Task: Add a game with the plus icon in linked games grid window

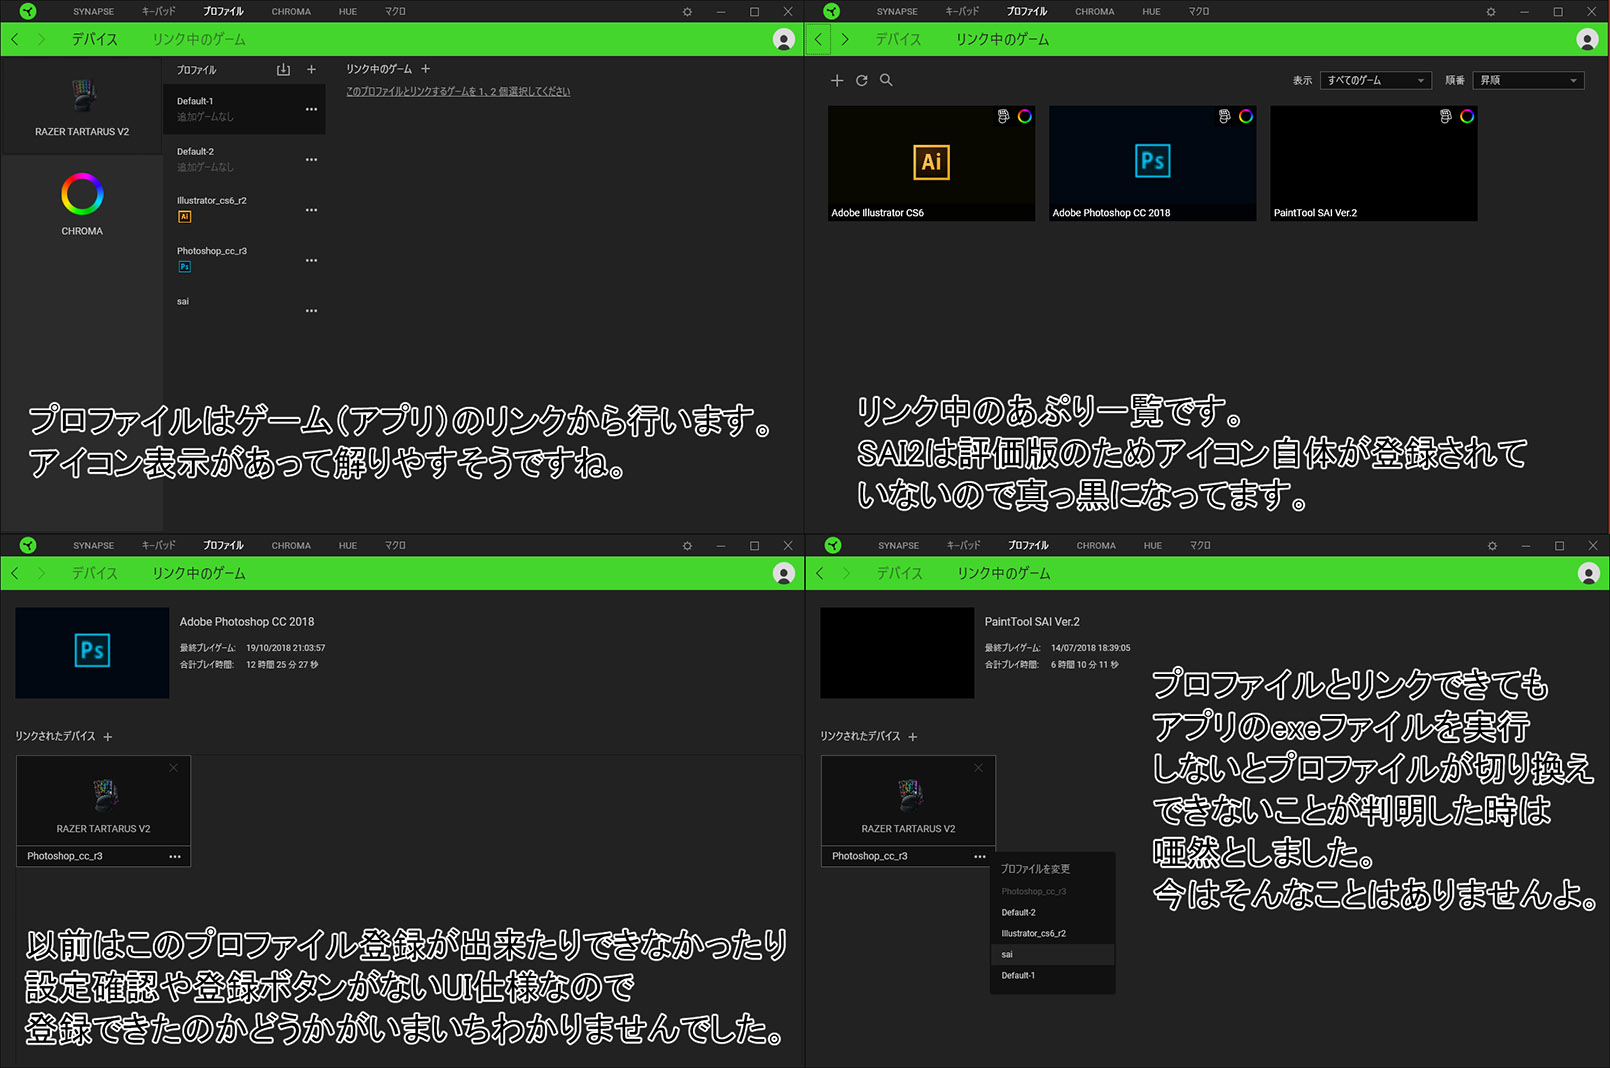Action: pos(837,80)
